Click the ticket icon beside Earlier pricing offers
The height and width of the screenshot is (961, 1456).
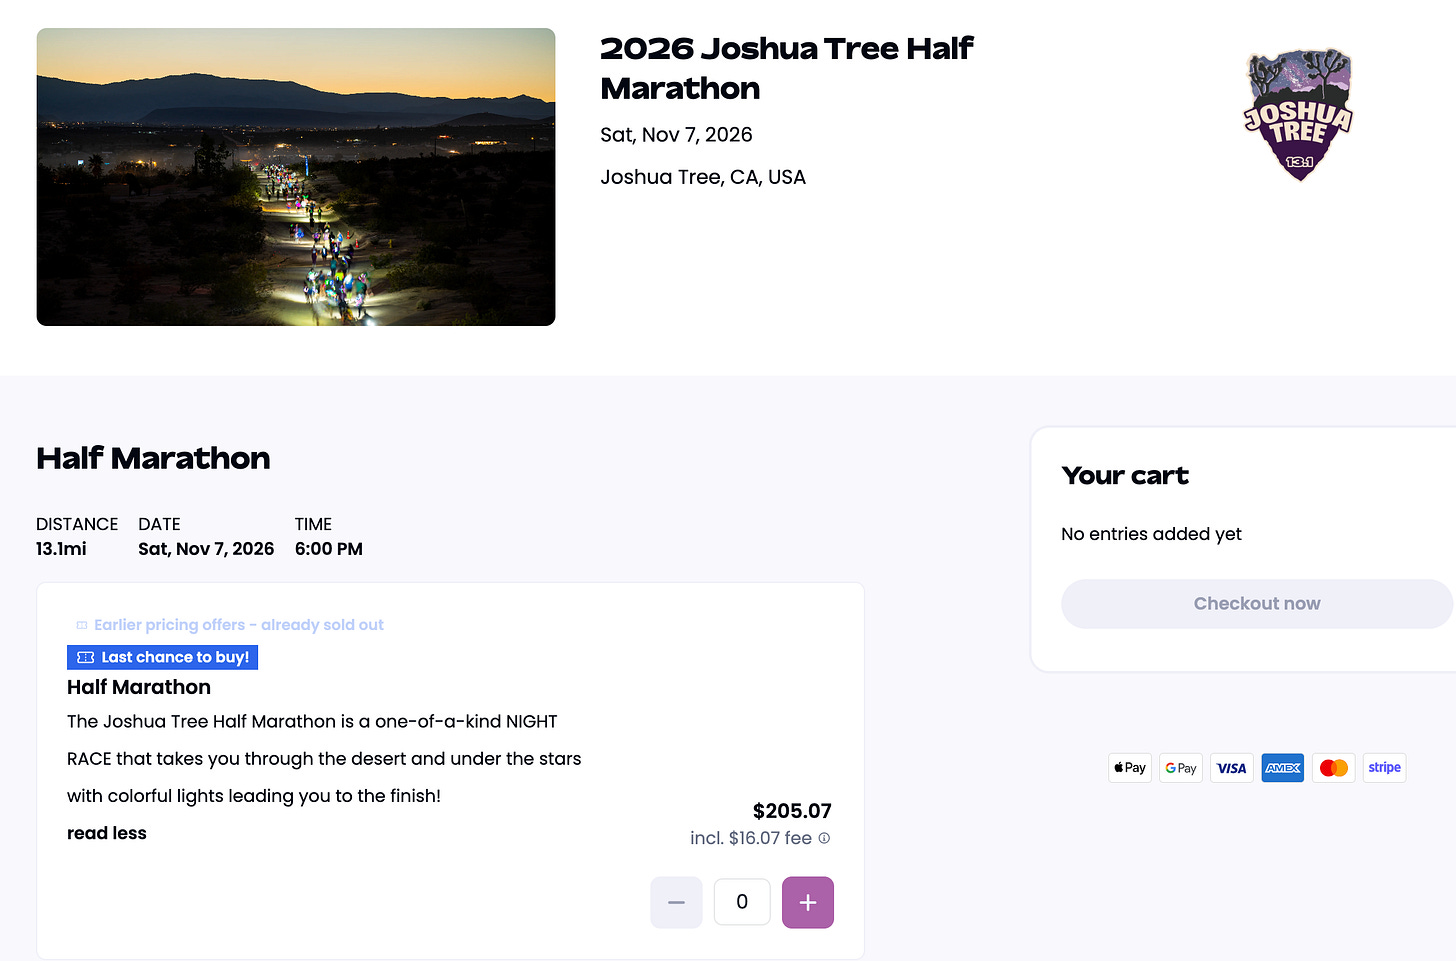[x=82, y=625]
